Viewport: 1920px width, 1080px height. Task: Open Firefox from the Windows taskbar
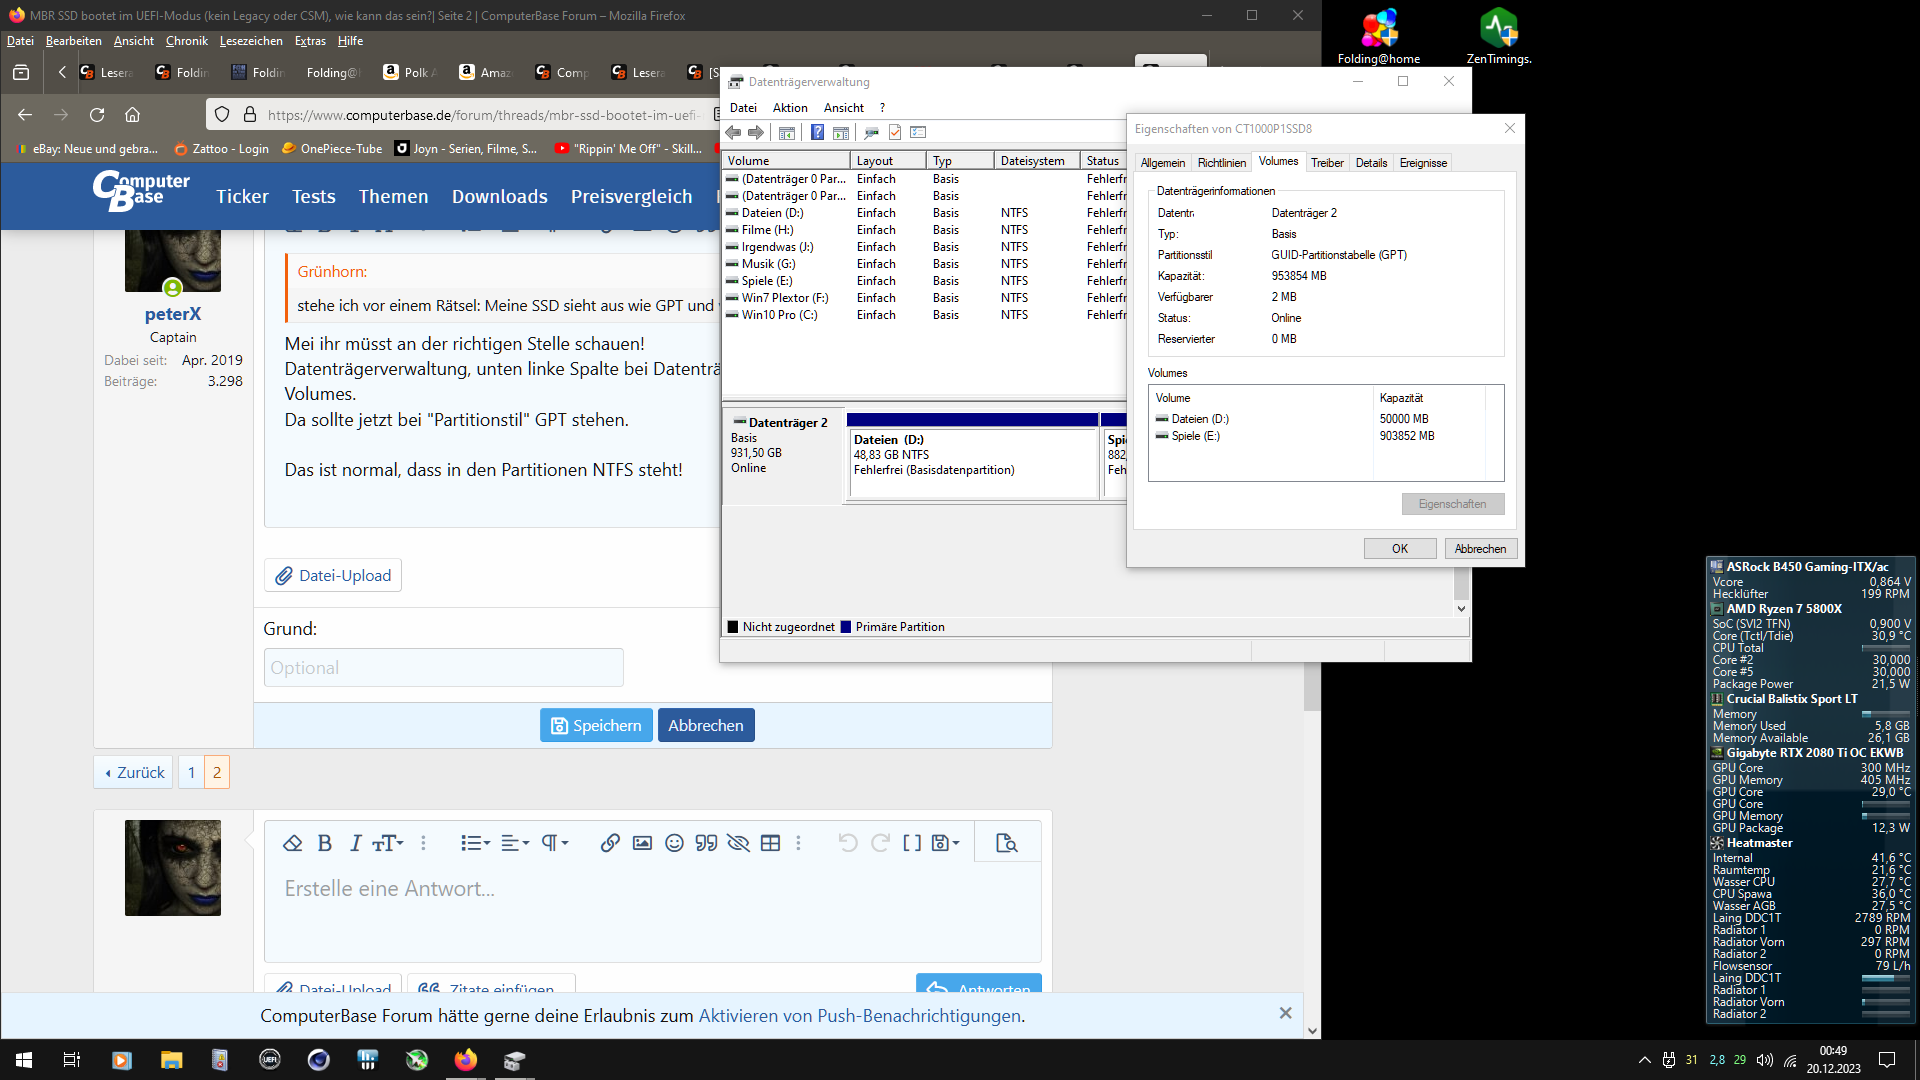click(465, 1060)
